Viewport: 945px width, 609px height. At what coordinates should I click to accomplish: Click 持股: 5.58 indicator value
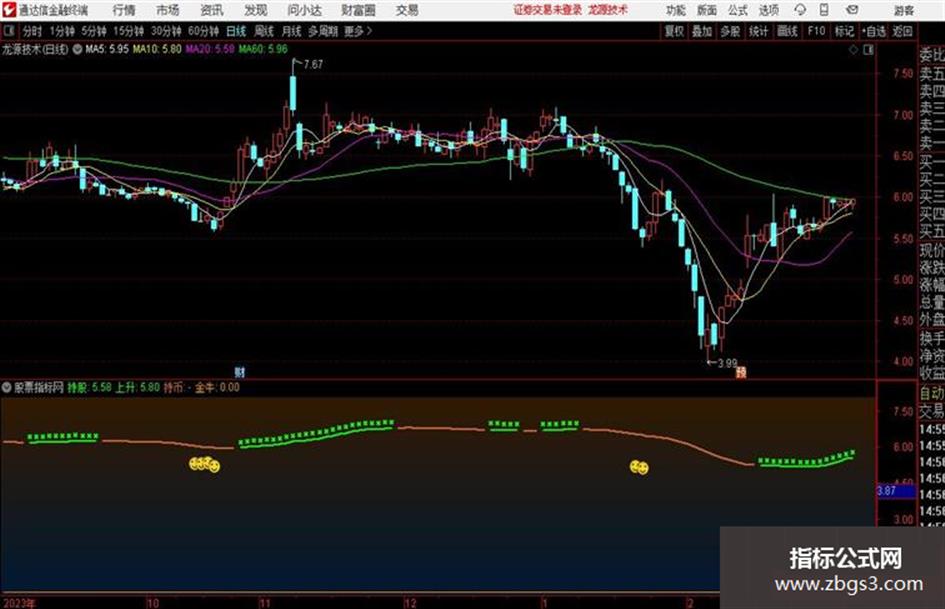click(x=89, y=388)
